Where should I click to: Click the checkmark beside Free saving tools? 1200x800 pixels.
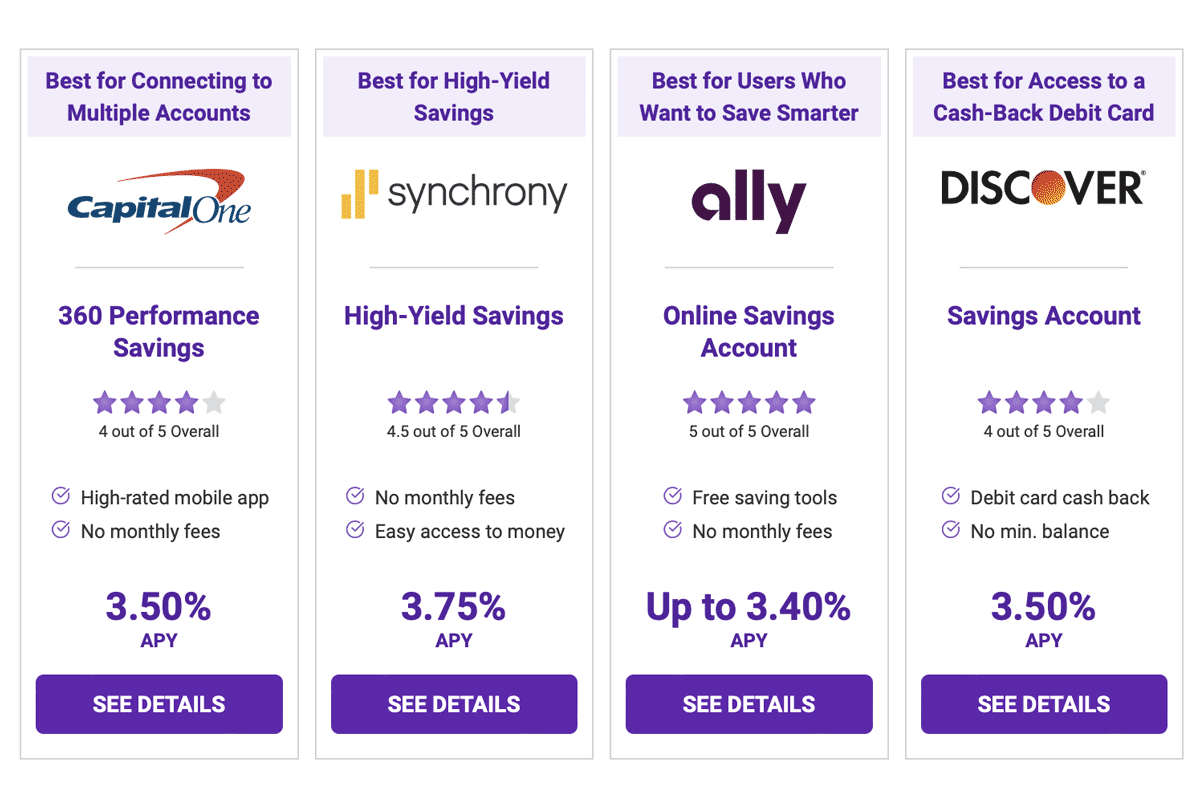(x=671, y=497)
